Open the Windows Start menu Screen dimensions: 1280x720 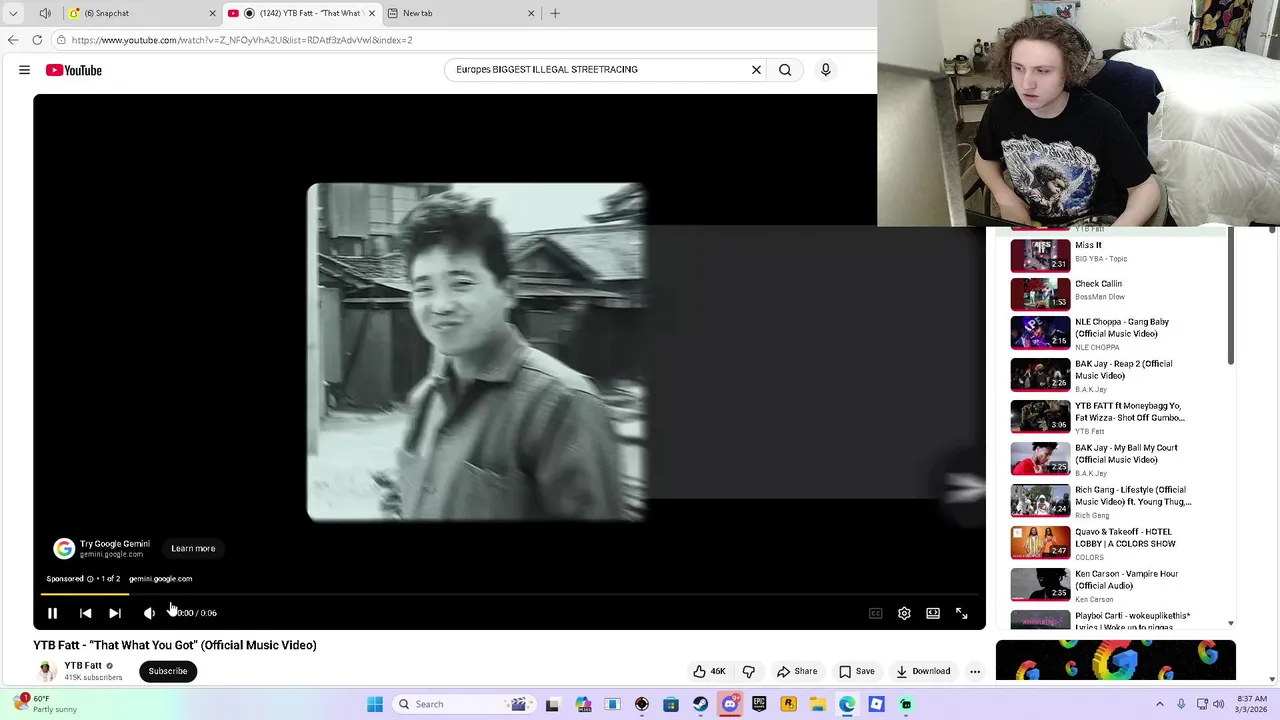(x=375, y=704)
